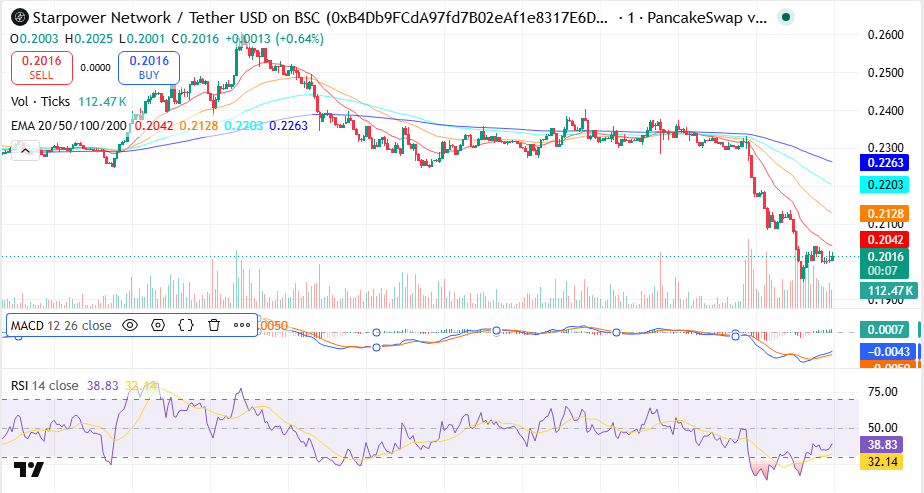Click the green 0.0007 MACD histogram axis label
This screenshot has width=924, height=493.
pos(885,329)
